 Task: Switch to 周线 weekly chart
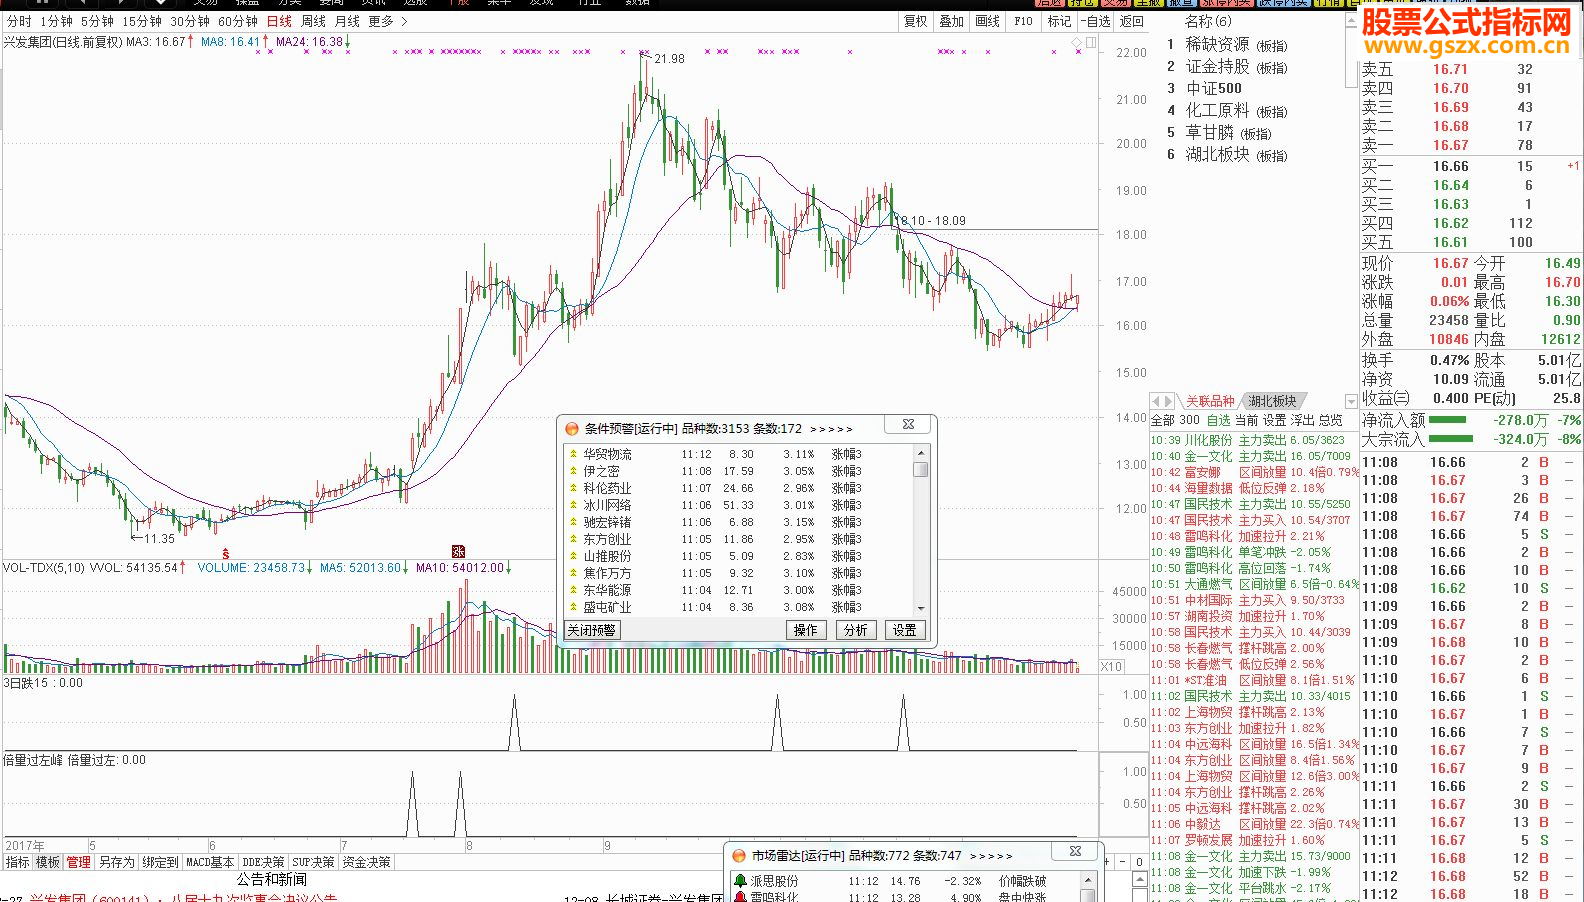click(x=313, y=21)
